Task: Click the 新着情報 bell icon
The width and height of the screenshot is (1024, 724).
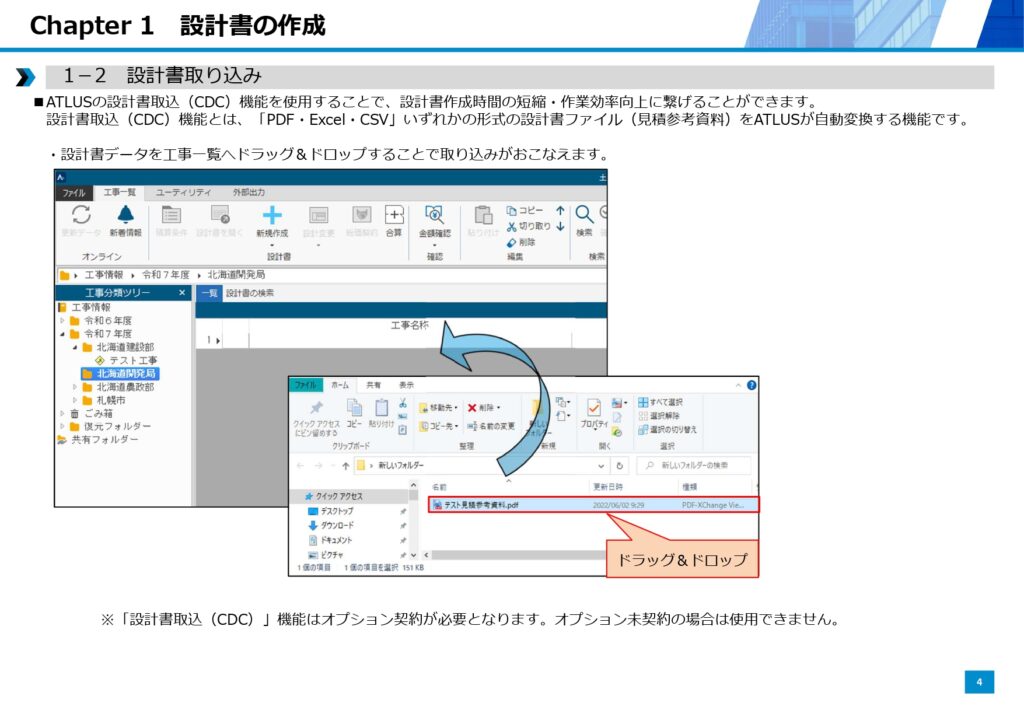Action: pyautogui.click(x=125, y=216)
